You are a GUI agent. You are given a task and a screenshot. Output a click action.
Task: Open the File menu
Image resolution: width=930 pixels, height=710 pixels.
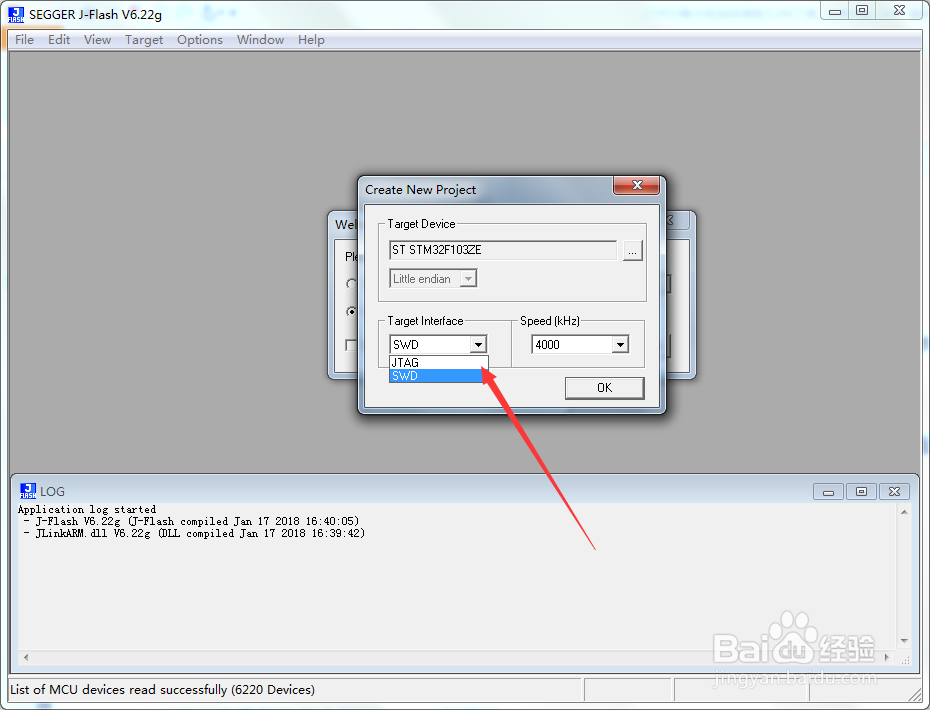(x=24, y=40)
